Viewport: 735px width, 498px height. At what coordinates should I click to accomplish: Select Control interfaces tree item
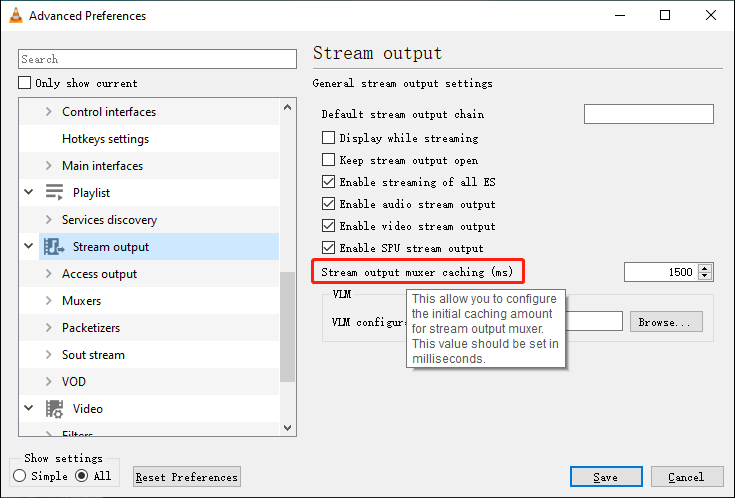pos(109,112)
